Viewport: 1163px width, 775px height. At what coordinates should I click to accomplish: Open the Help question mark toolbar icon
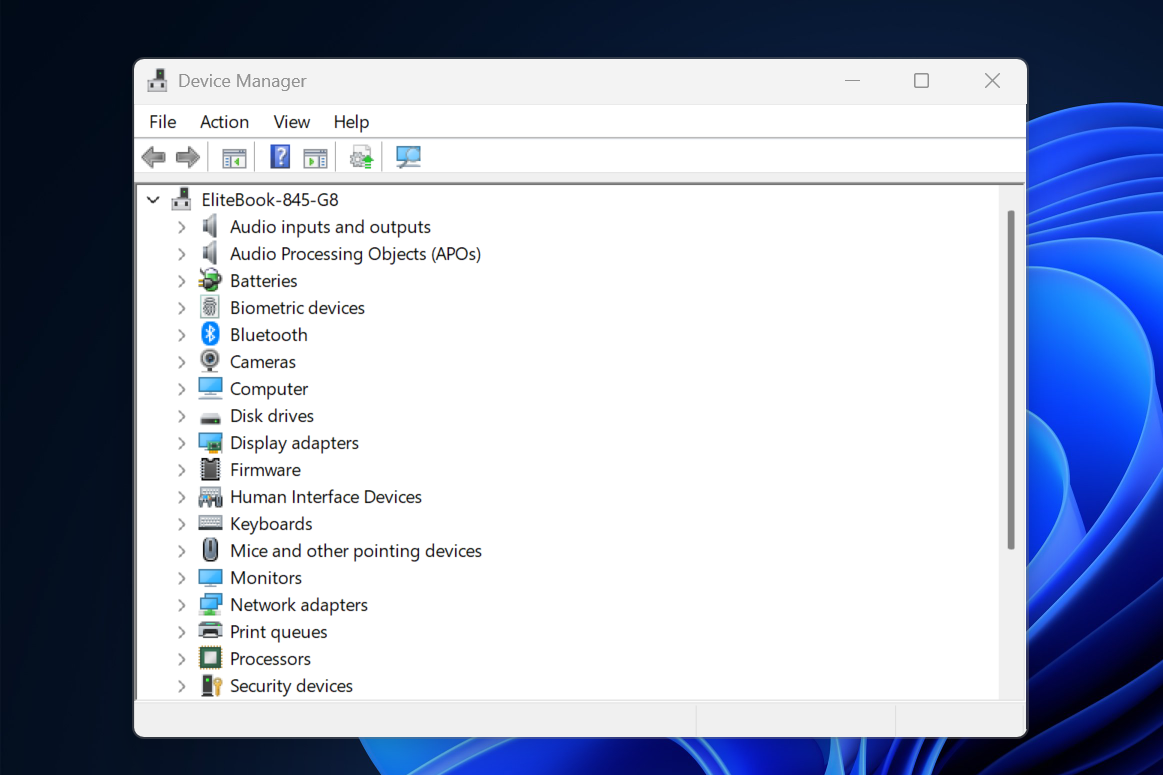tap(280, 157)
